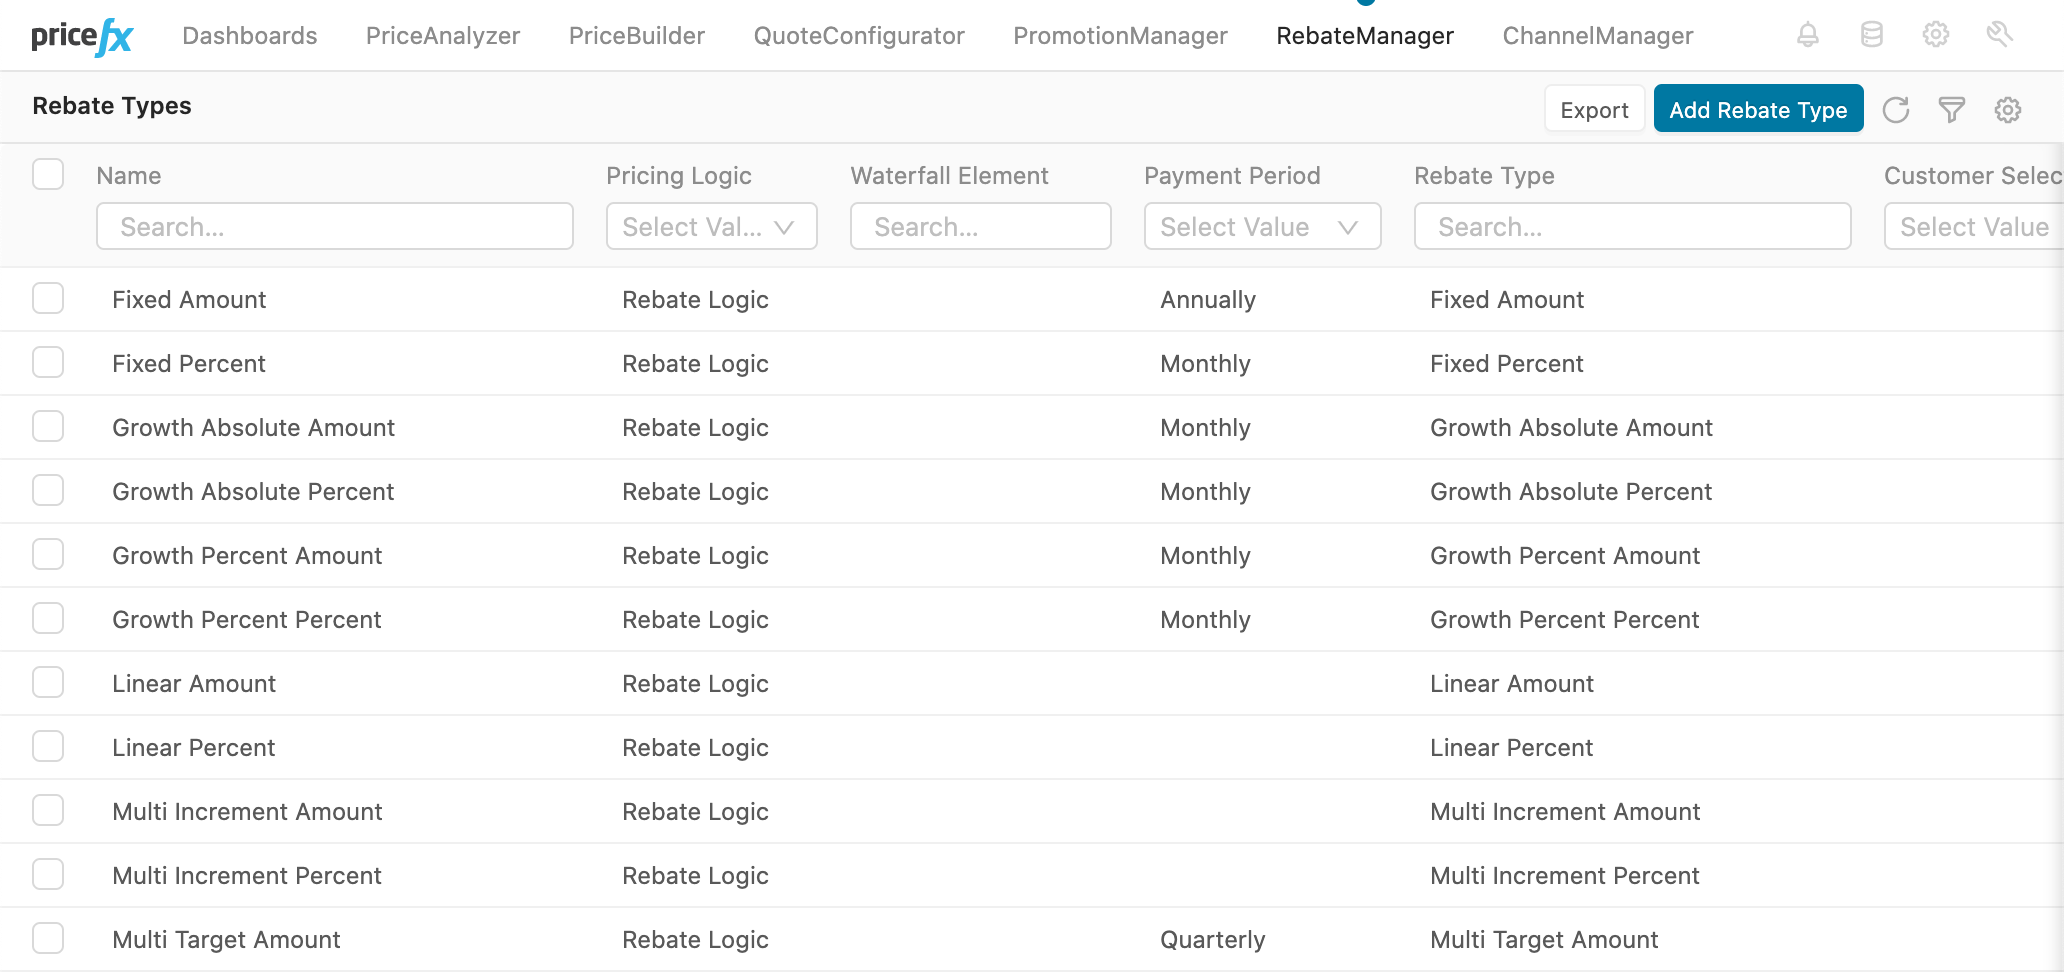2064x972 pixels.
Task: Click the Name search field
Action: click(x=334, y=226)
